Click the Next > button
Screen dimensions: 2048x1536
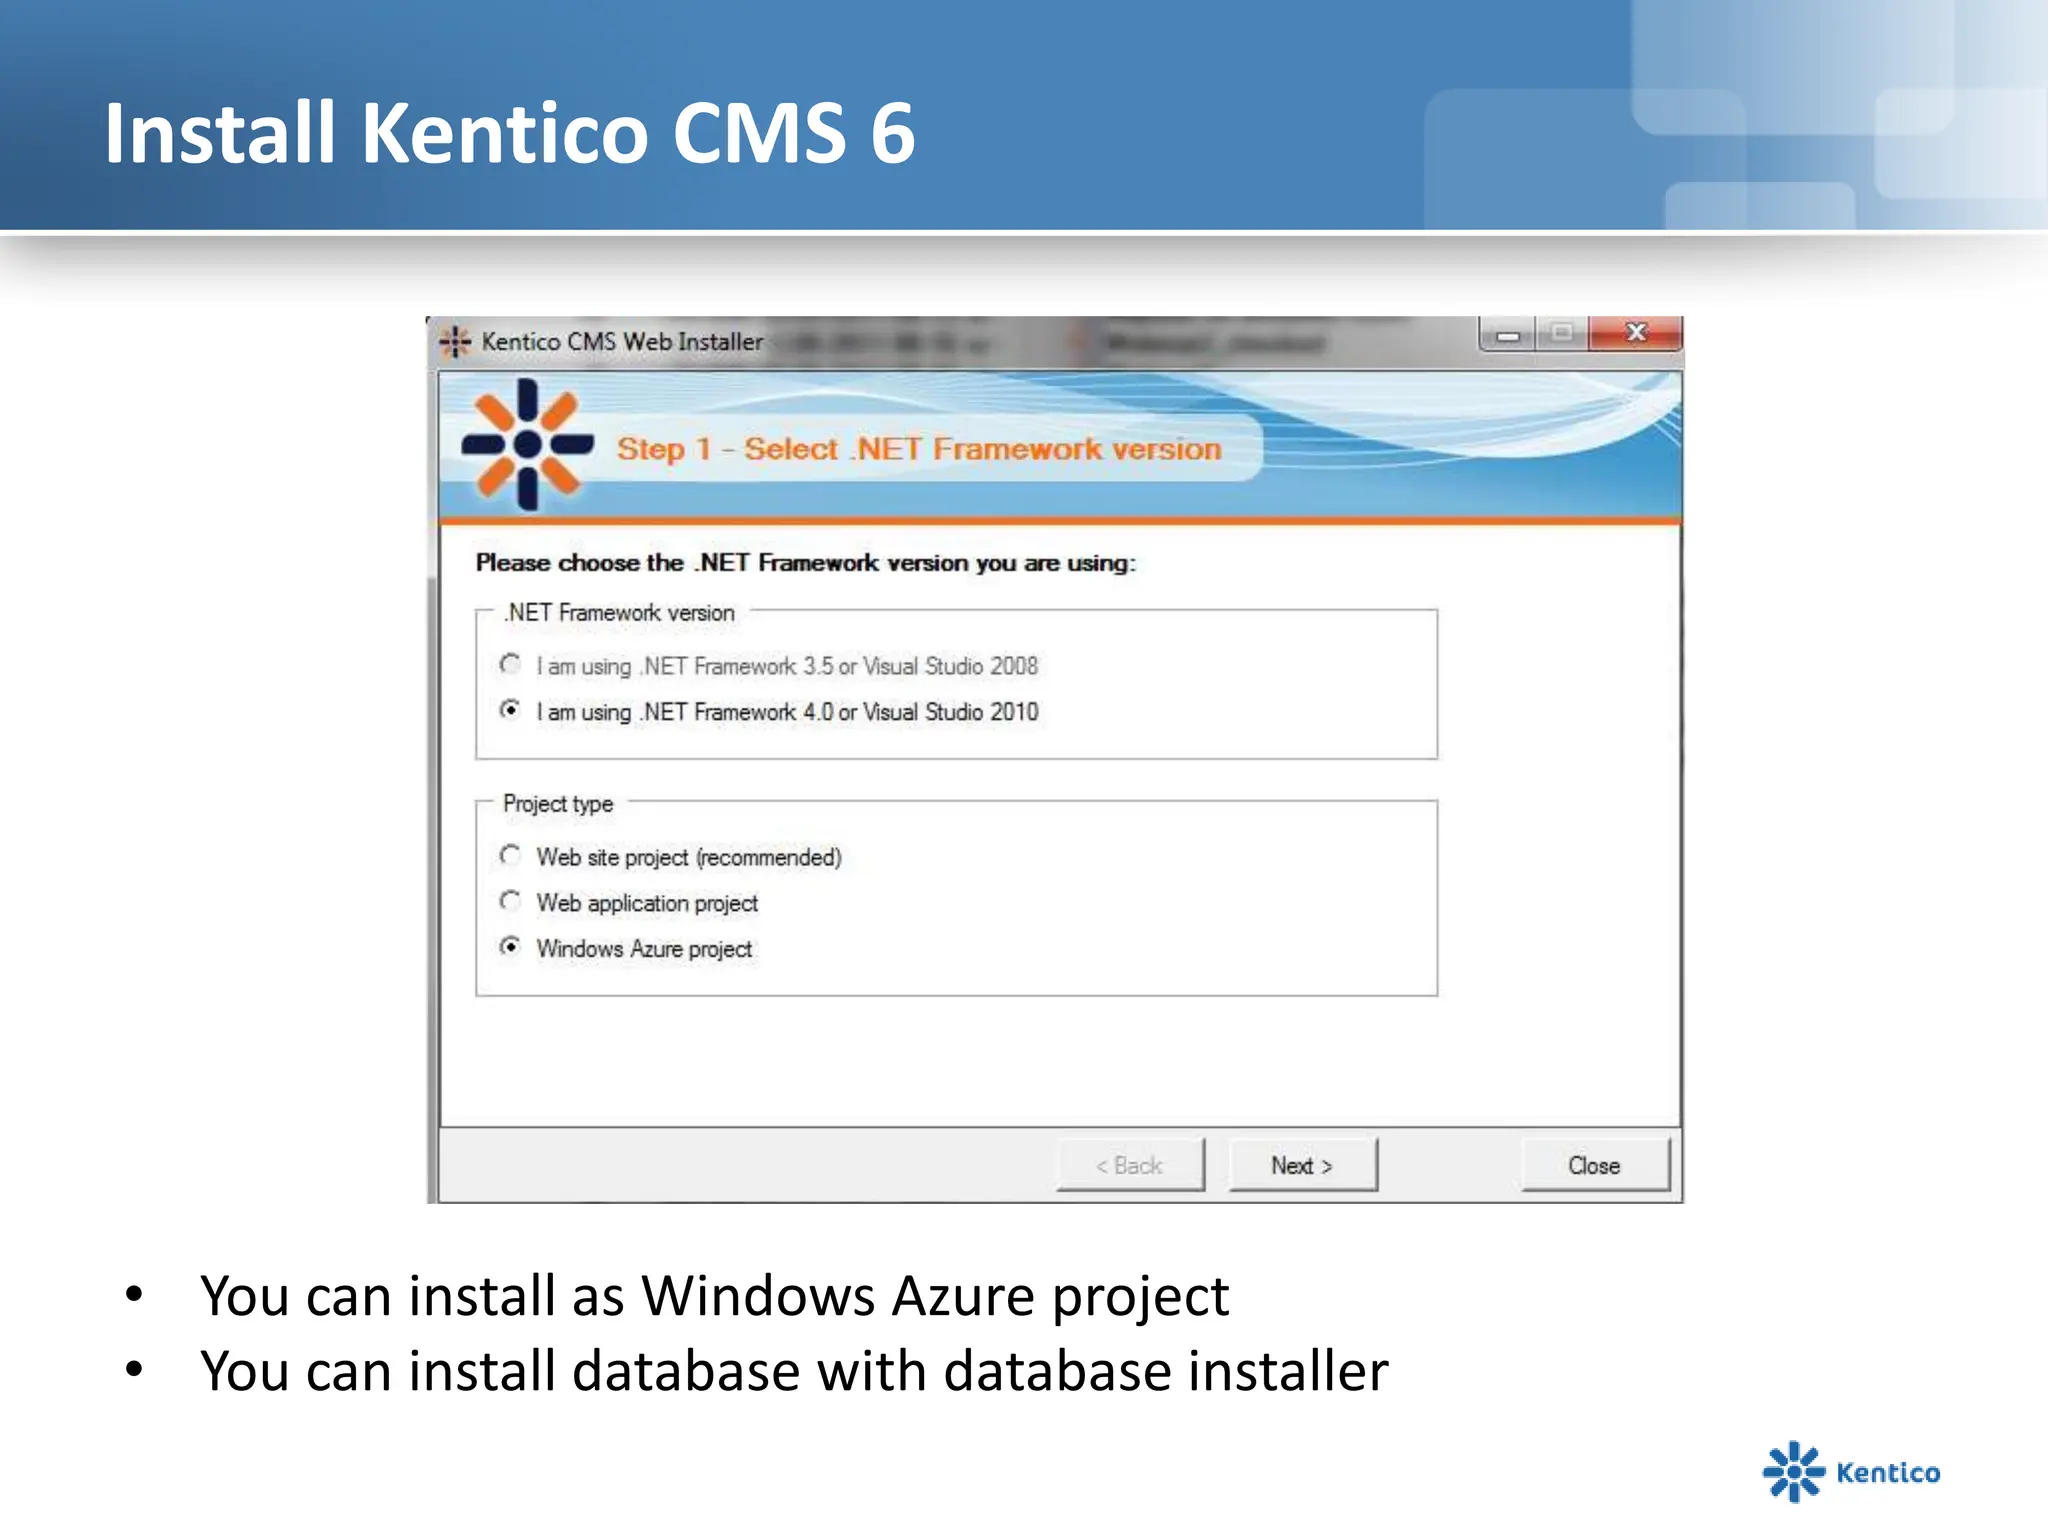1302,1165
